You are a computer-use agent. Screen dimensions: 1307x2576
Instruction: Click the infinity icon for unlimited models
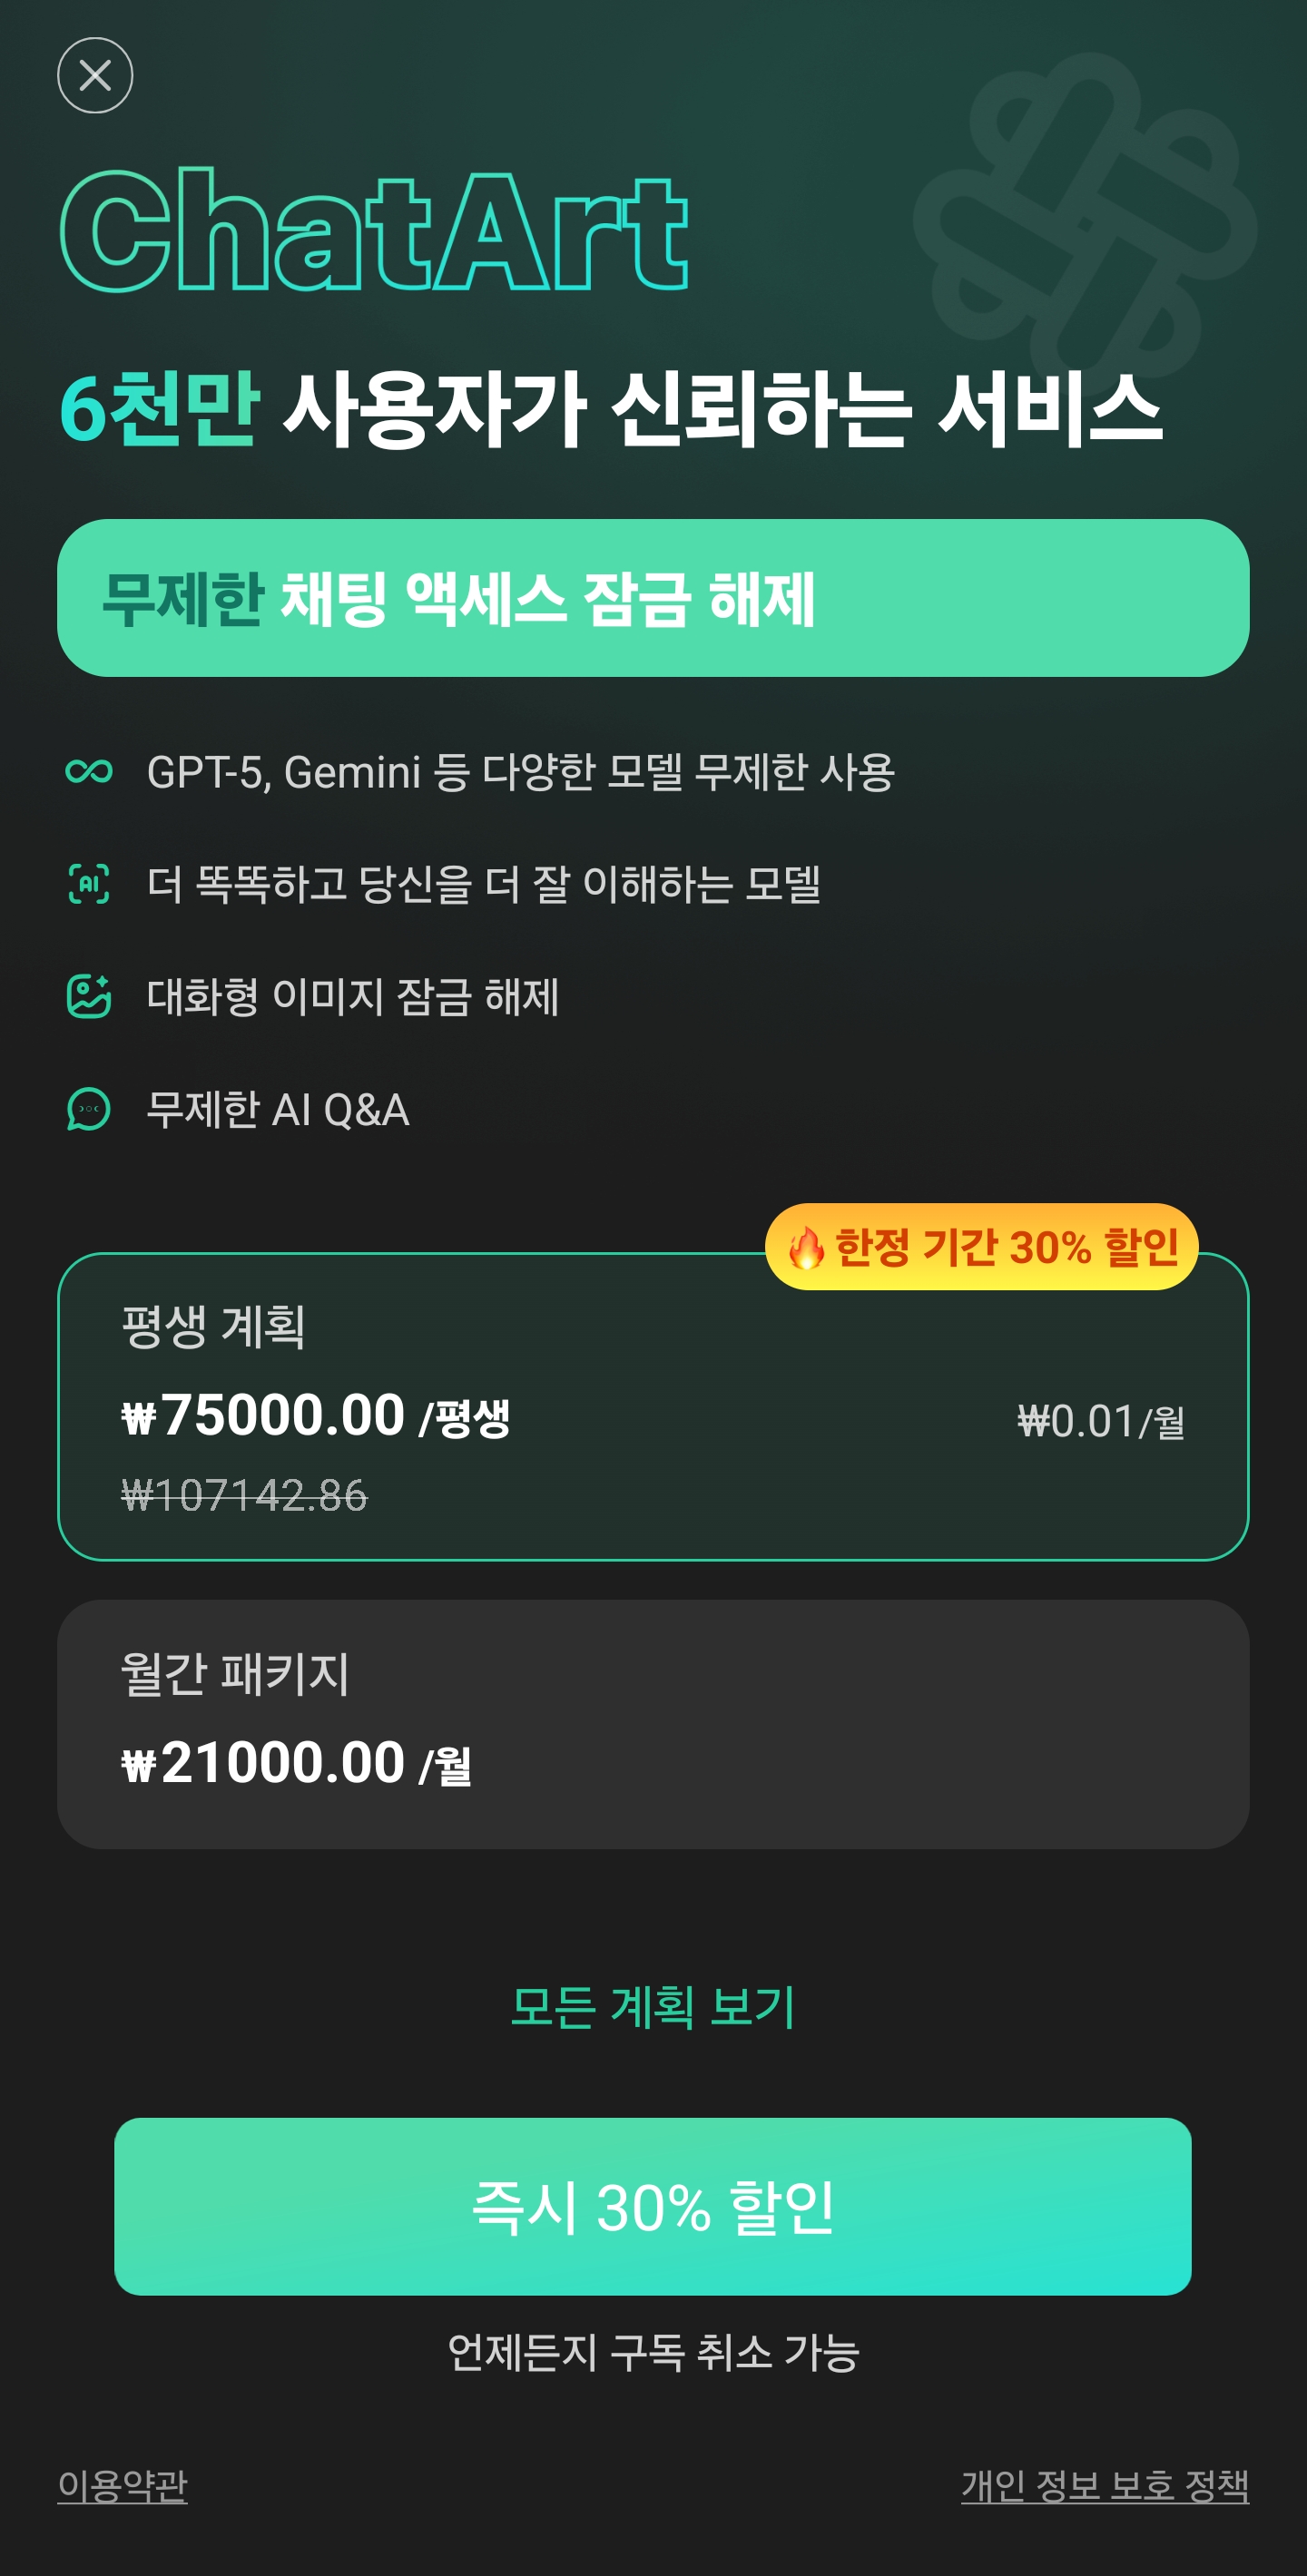point(89,771)
